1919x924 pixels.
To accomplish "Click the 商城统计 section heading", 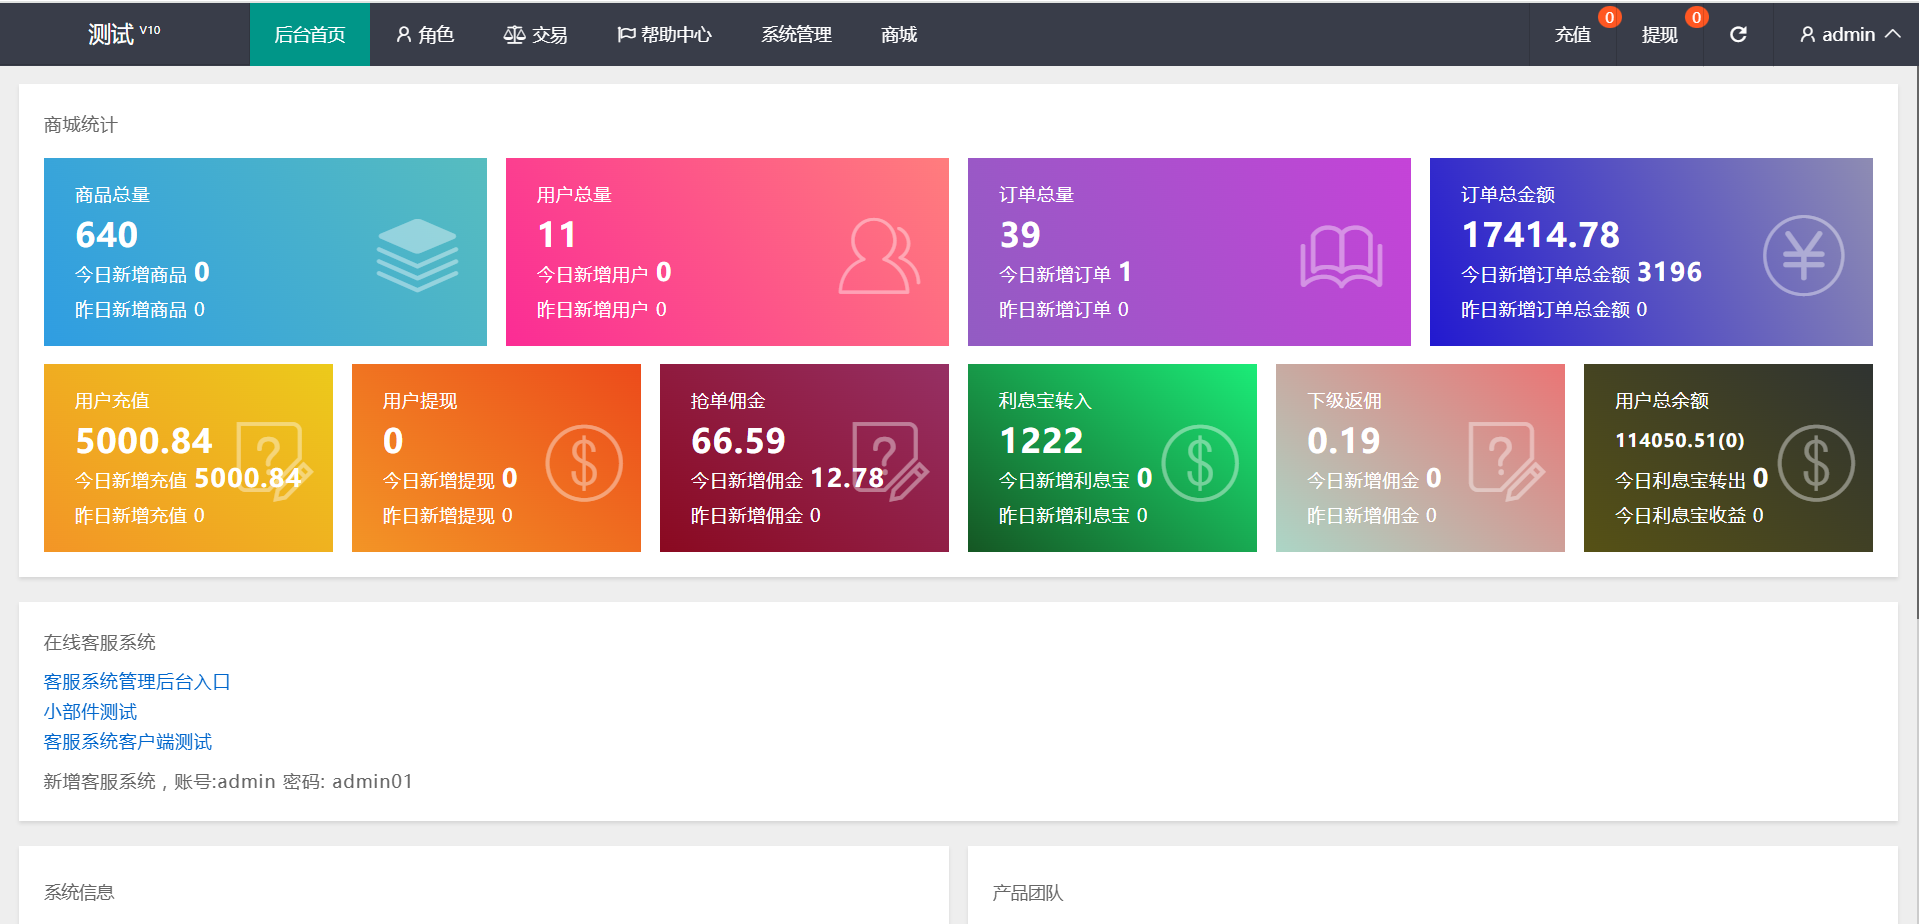I will pos(80,124).
